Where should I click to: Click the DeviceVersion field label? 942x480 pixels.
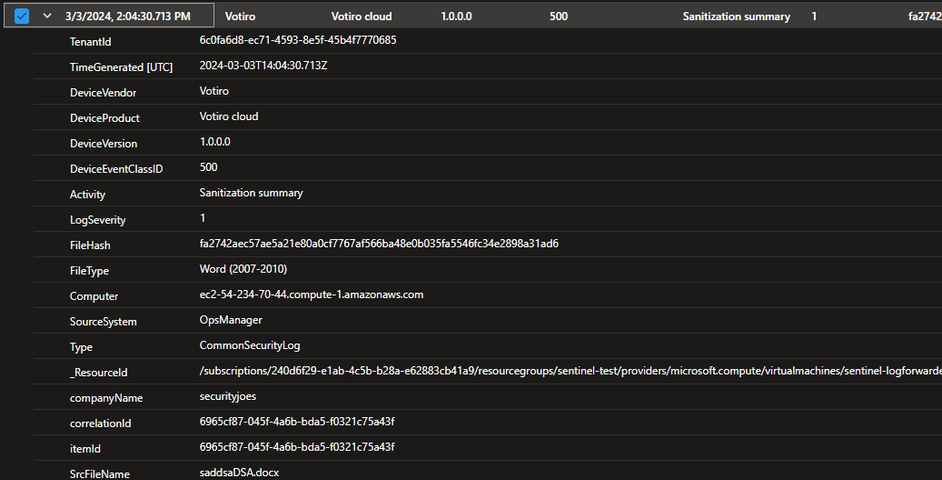(x=103, y=144)
